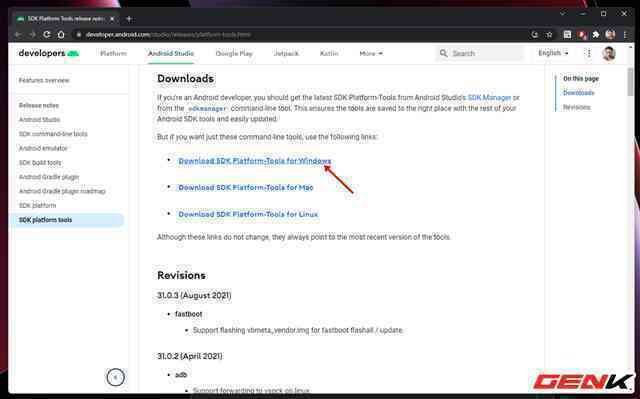
Task: Jump to Revisions in On this page
Action: pos(577,107)
